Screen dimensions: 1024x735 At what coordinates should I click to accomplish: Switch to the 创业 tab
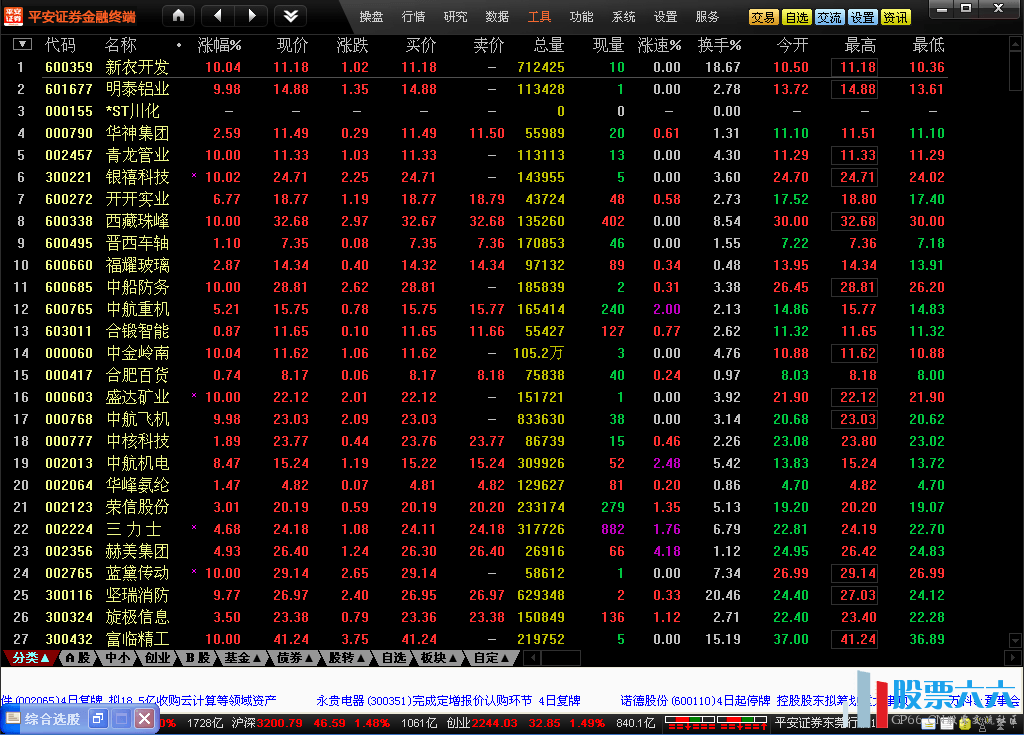[157, 658]
